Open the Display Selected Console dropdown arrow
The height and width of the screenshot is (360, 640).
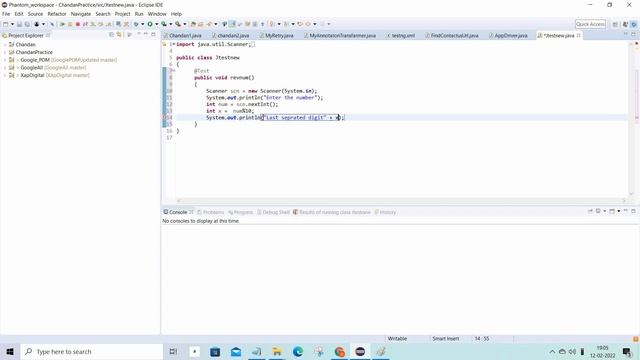point(604,211)
